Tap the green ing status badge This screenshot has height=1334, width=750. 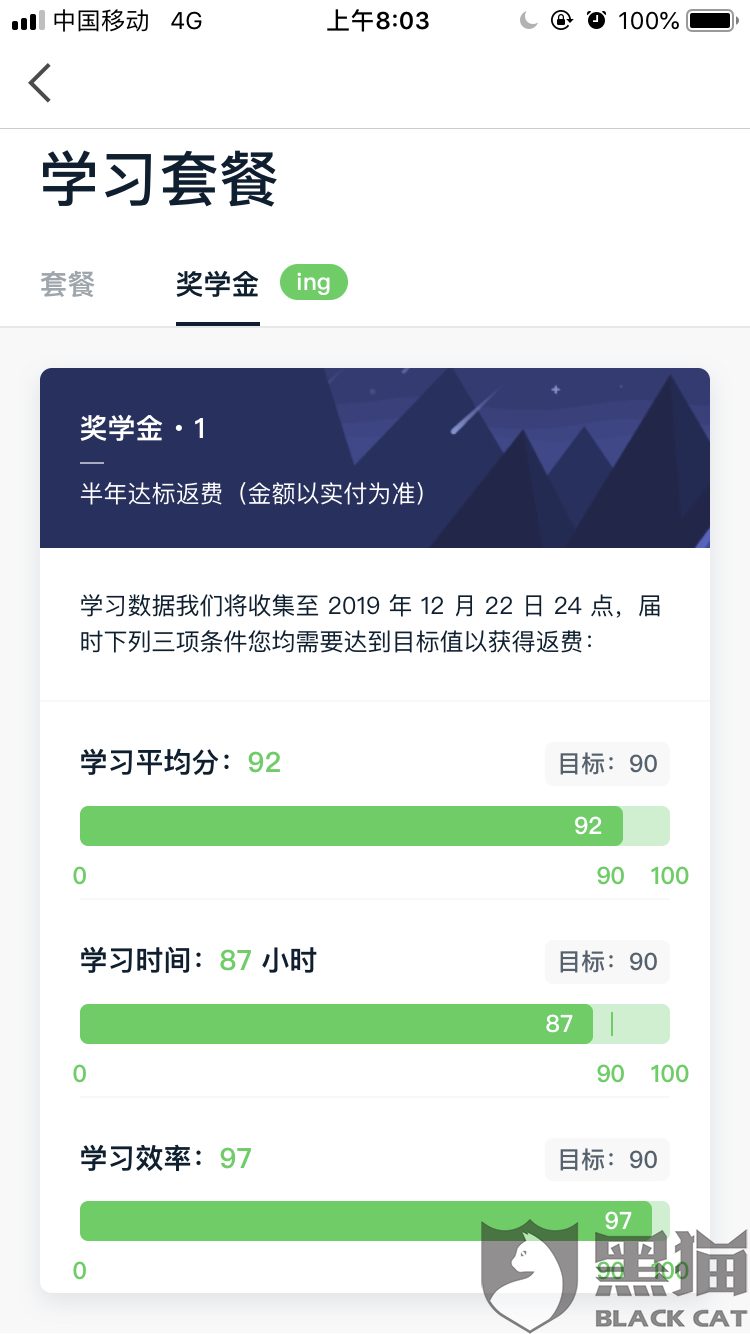point(313,282)
